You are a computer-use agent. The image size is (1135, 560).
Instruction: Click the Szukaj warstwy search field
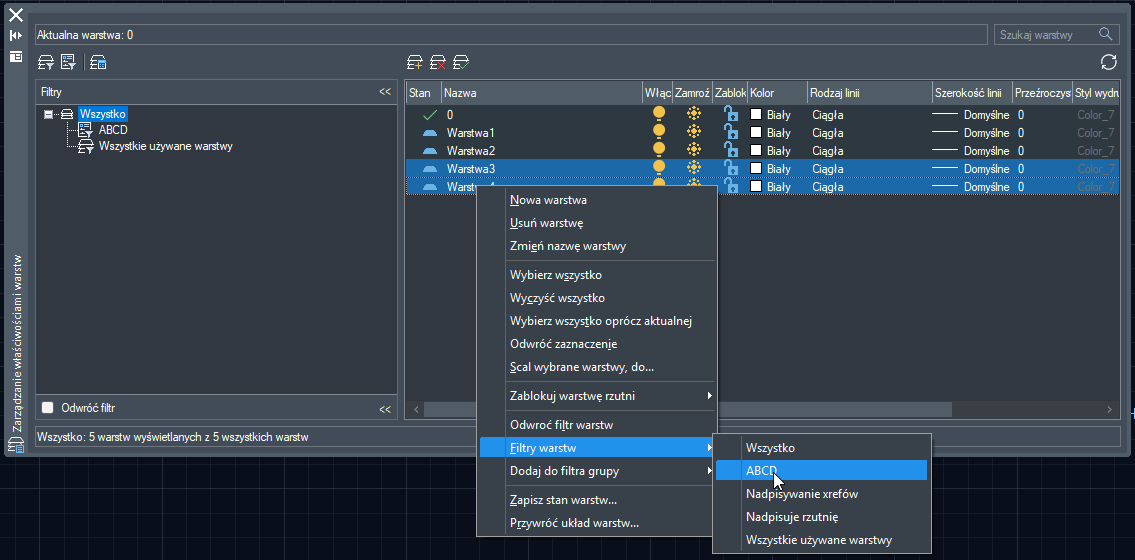1055,34
